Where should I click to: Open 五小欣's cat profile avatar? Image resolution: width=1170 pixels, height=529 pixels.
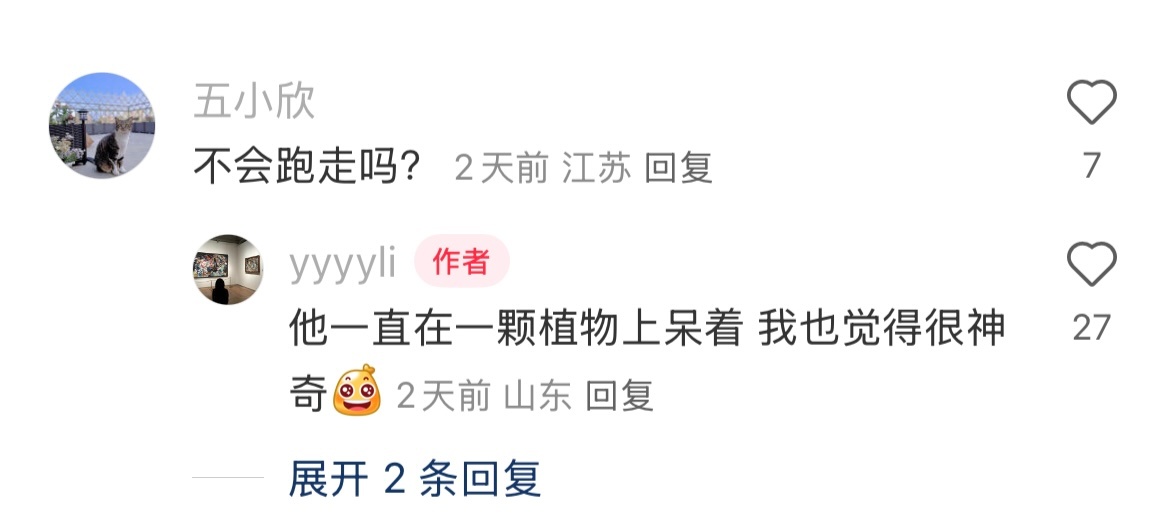click(102, 125)
